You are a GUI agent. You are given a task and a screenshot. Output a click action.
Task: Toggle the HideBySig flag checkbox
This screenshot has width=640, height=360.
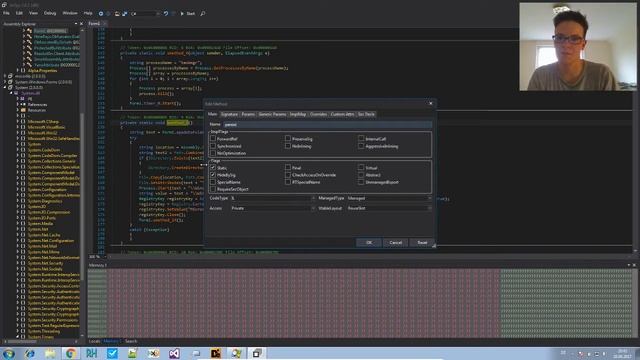[213, 175]
